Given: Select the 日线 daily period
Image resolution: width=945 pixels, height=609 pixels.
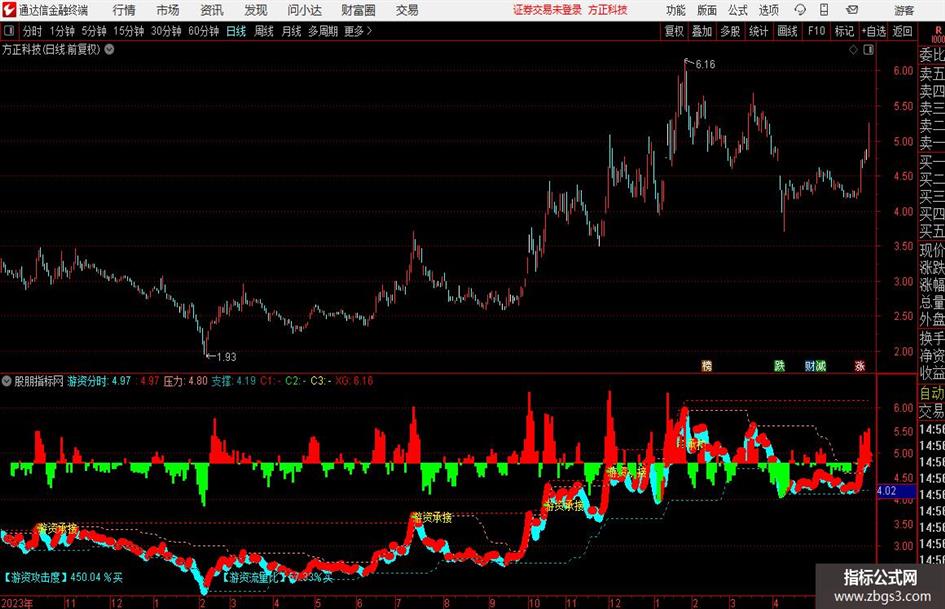Looking at the screenshot, I should click(236, 31).
